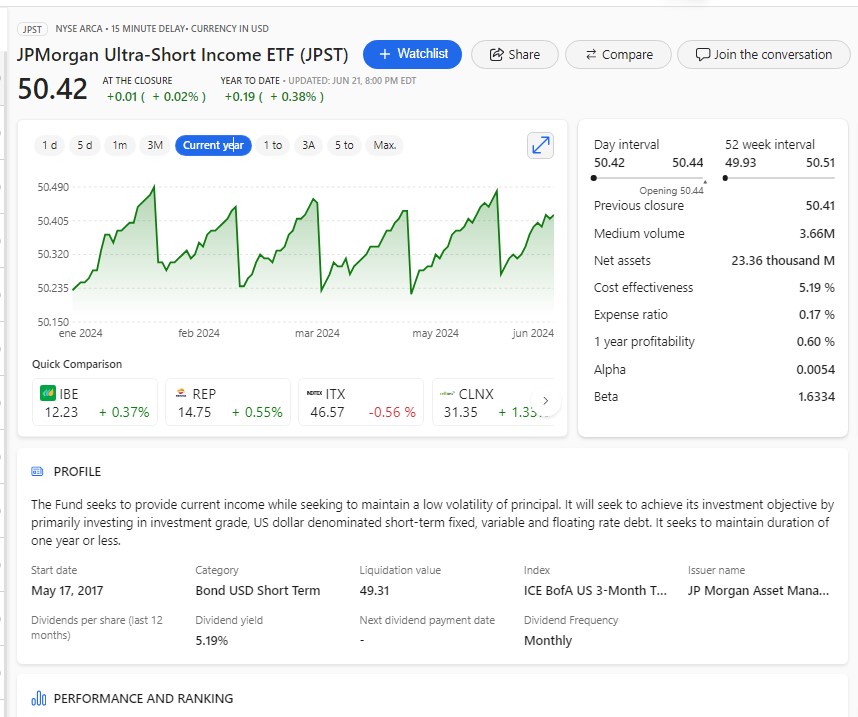Click the CLNX company logo icon

[447, 393]
